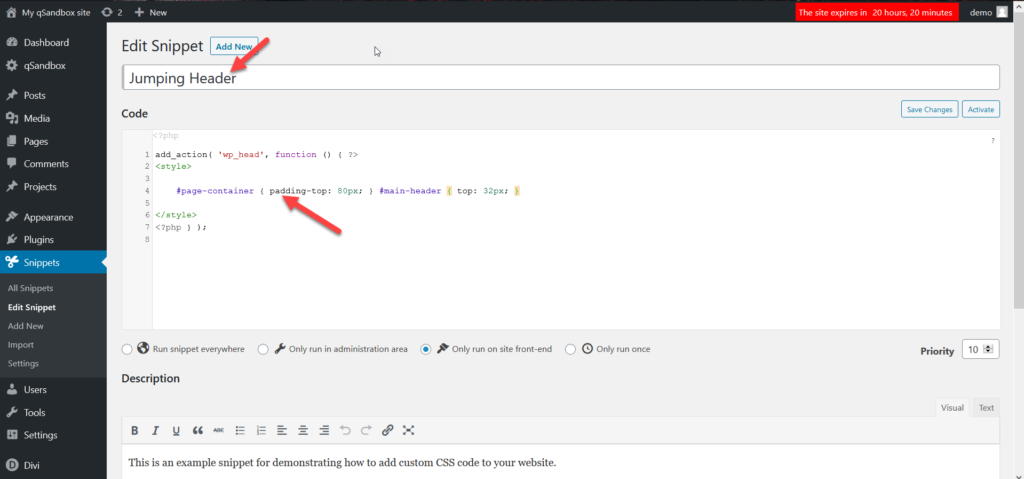Select Only run once option

pos(570,350)
